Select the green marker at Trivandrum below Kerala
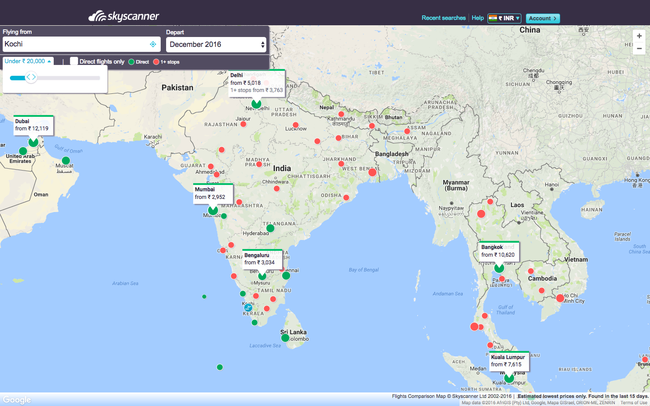Viewport: 650px width, 406px height. click(255, 322)
